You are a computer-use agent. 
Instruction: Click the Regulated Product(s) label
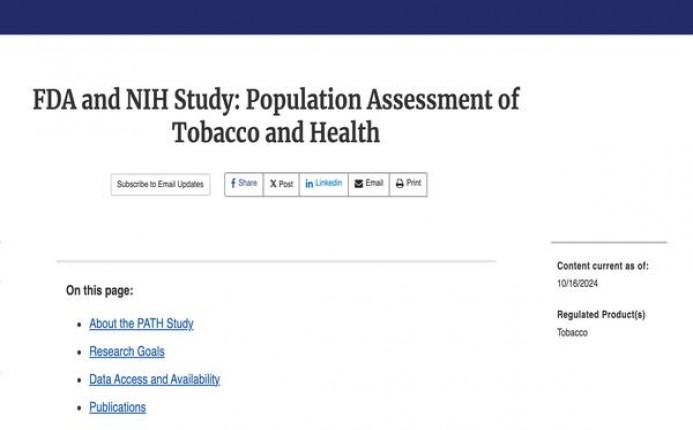(601, 315)
